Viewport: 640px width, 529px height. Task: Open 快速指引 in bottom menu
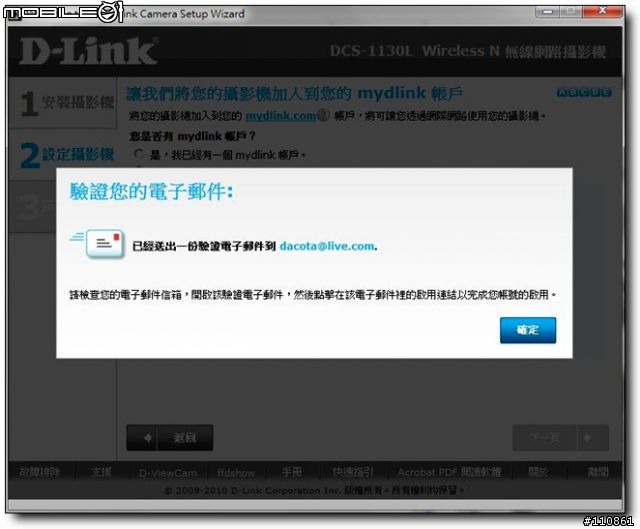353,472
